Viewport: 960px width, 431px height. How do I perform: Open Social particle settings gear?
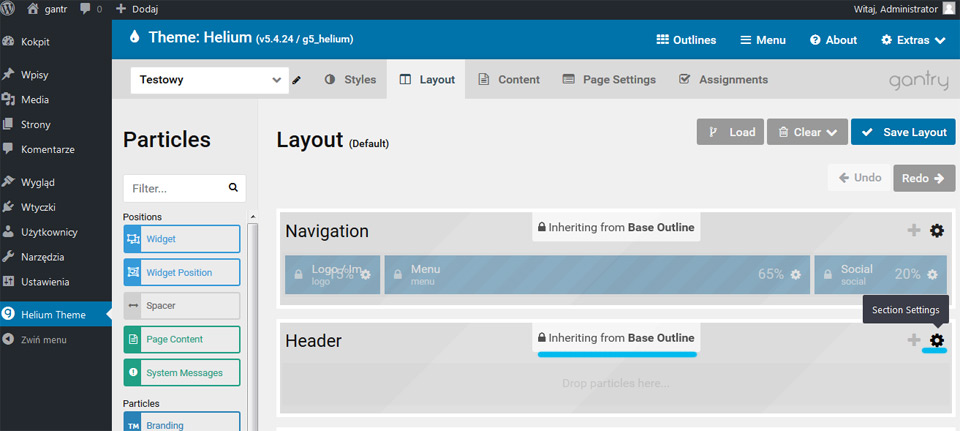coord(932,275)
